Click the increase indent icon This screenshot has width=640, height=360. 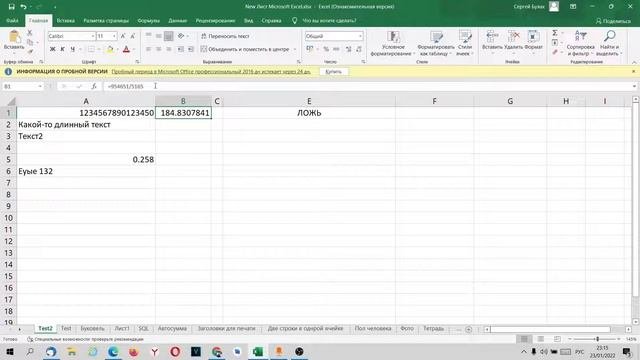(x=191, y=49)
